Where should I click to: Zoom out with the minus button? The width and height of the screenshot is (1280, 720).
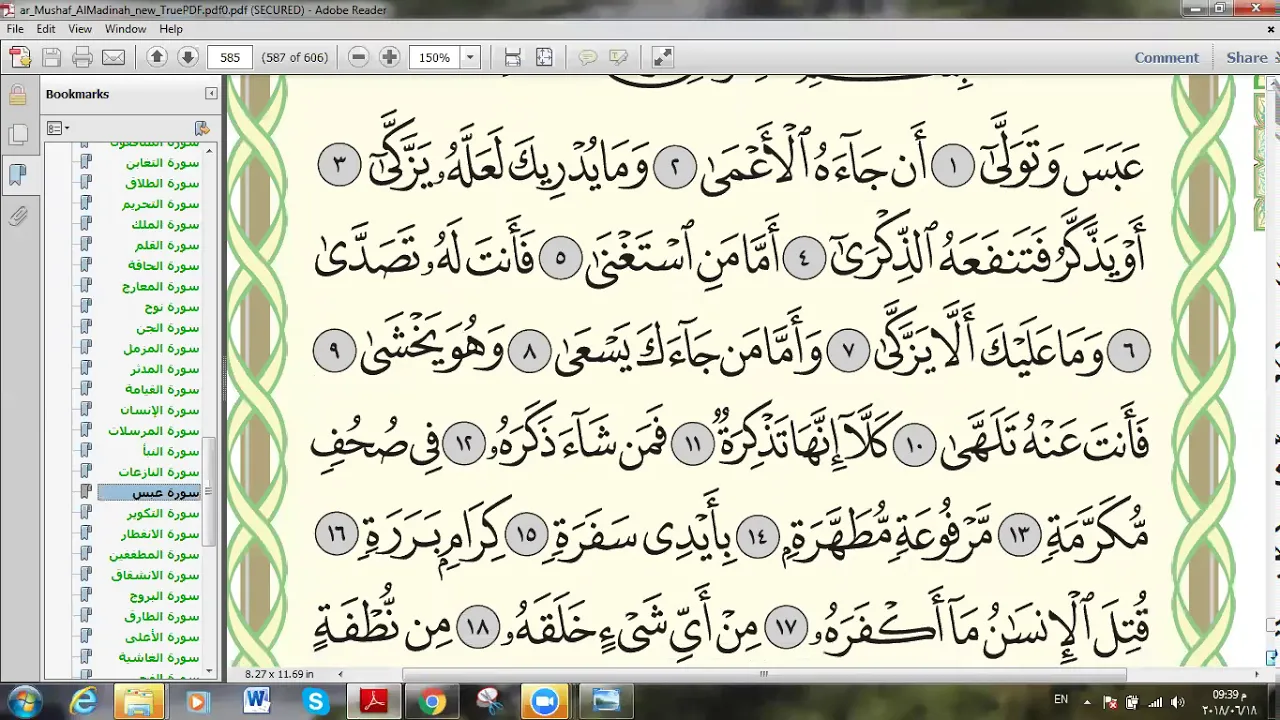[359, 57]
